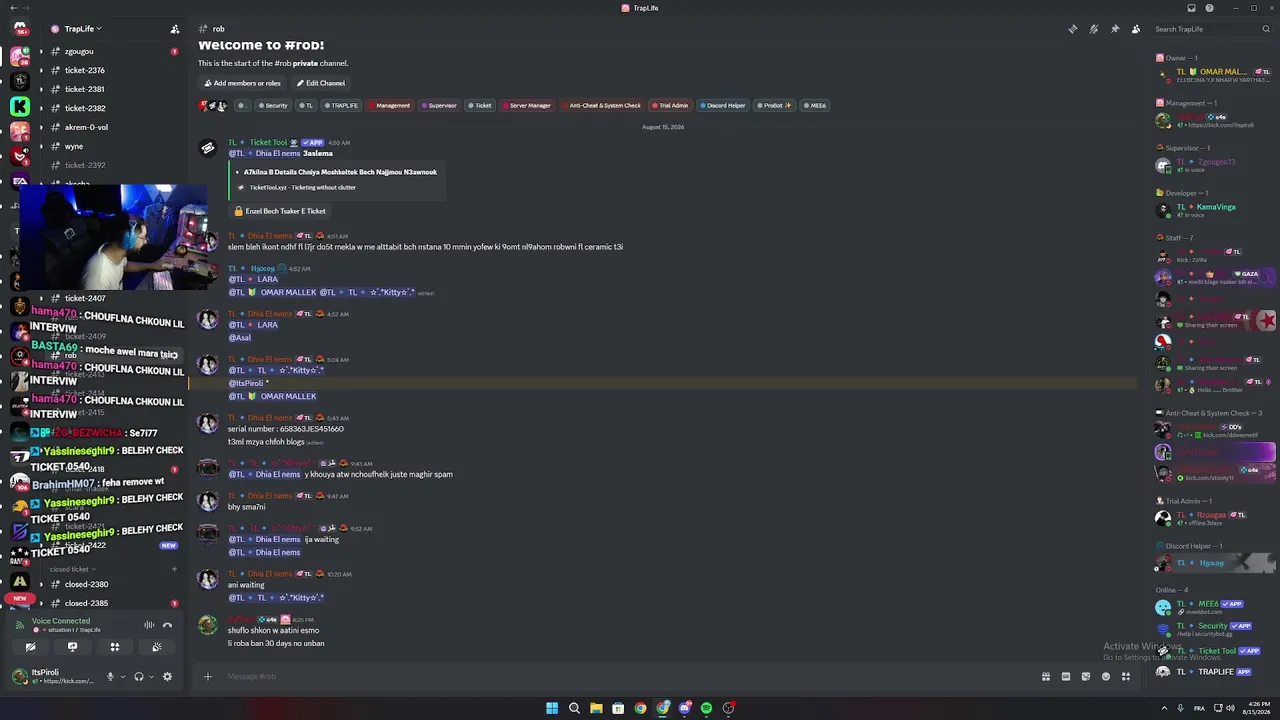Open Windows taskbar search
The width and height of the screenshot is (1280, 720).
tap(574, 708)
